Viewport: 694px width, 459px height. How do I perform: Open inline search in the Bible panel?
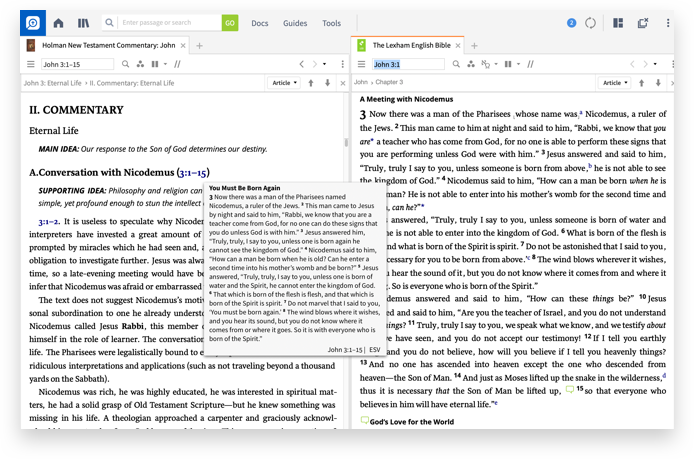pyautogui.click(x=456, y=64)
